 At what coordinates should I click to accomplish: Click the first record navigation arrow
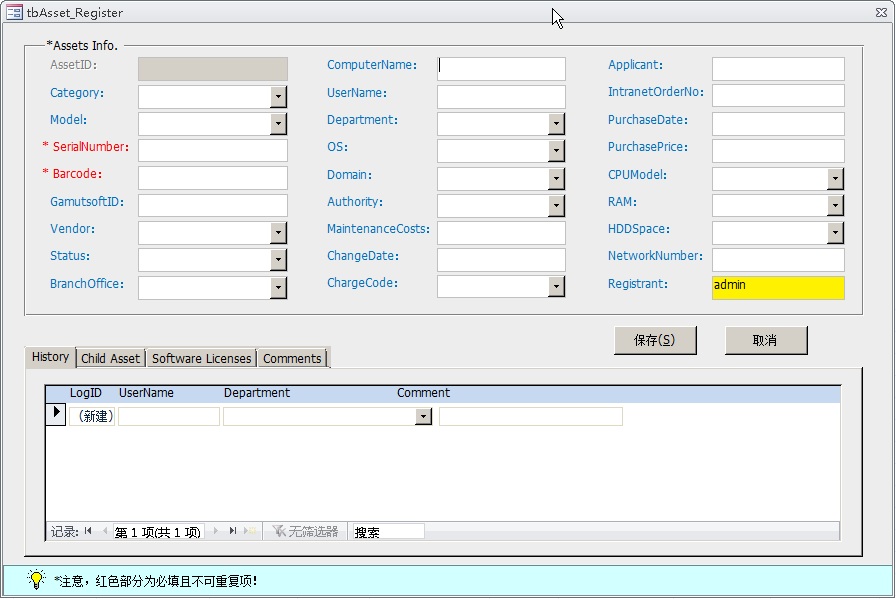(x=88, y=532)
